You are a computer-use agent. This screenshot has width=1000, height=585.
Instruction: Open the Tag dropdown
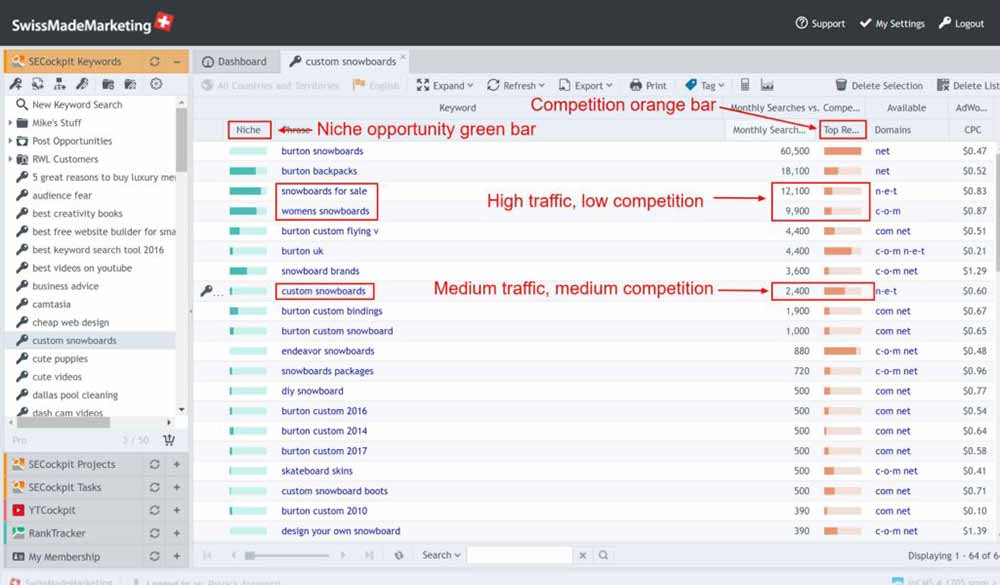pyautogui.click(x=705, y=85)
